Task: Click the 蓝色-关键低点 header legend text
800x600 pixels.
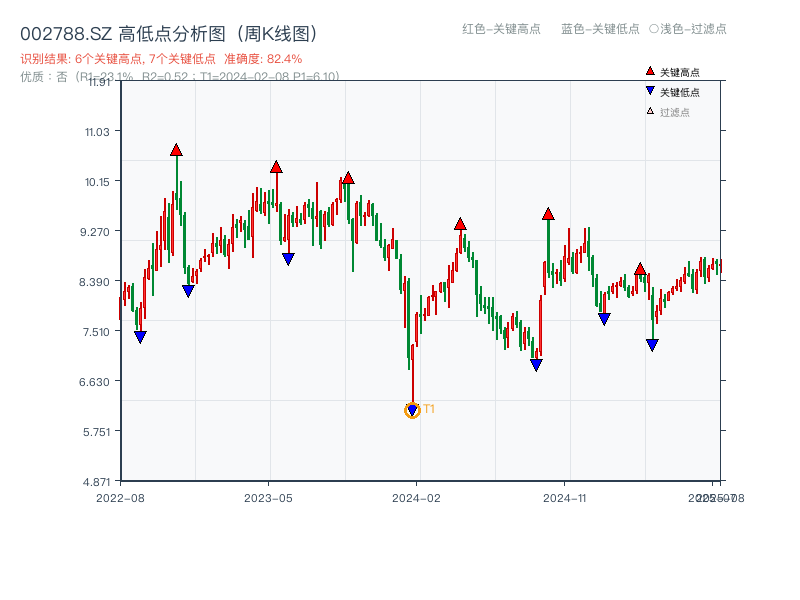Action: click(600, 29)
